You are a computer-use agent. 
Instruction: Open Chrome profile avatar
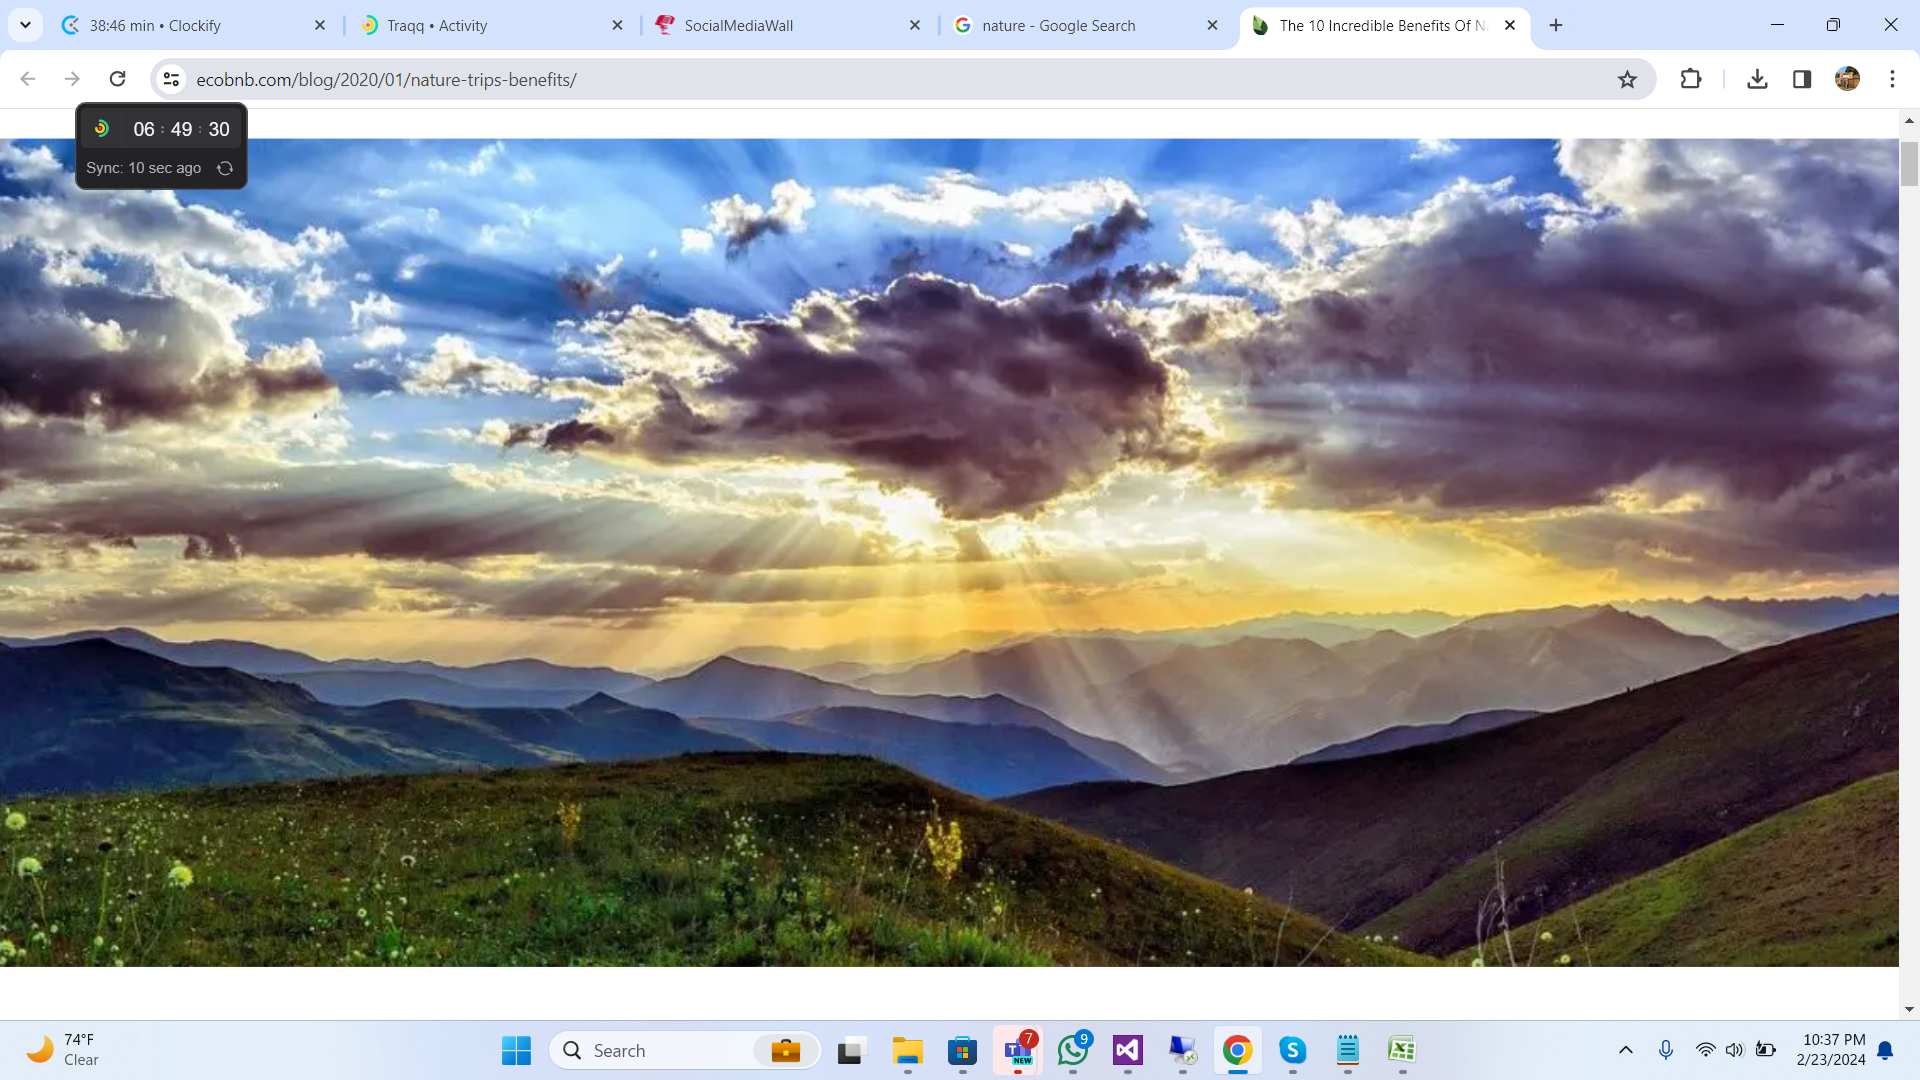[1847, 79]
